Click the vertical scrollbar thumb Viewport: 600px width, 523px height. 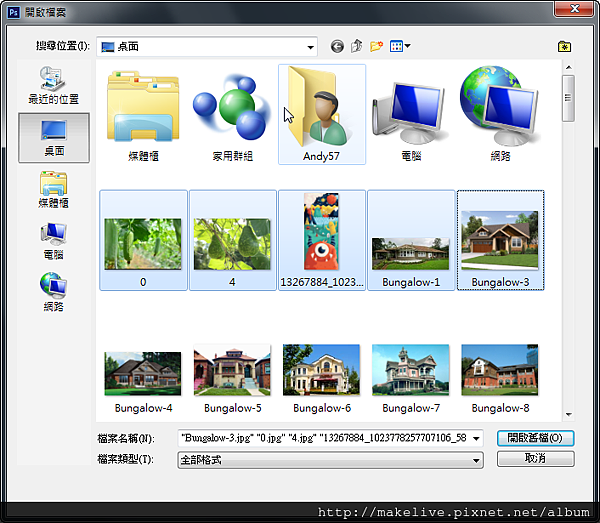[569, 98]
